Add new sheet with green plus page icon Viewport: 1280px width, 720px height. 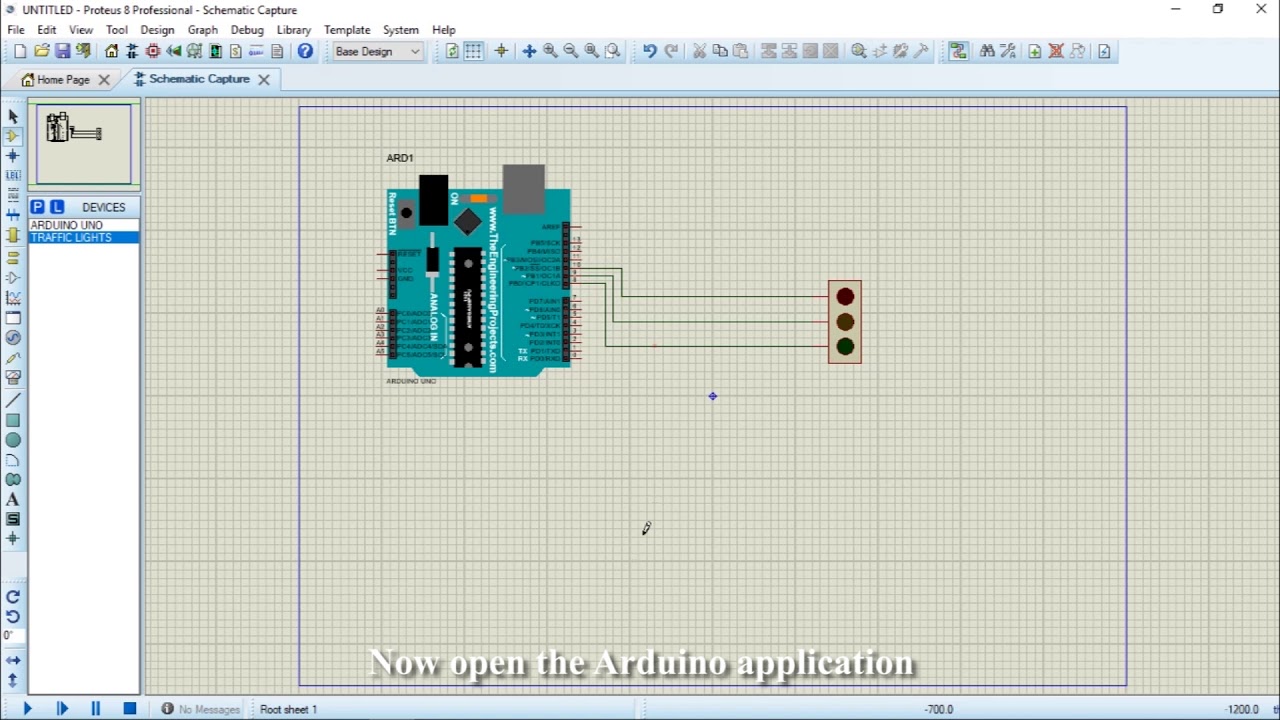coord(1035,51)
